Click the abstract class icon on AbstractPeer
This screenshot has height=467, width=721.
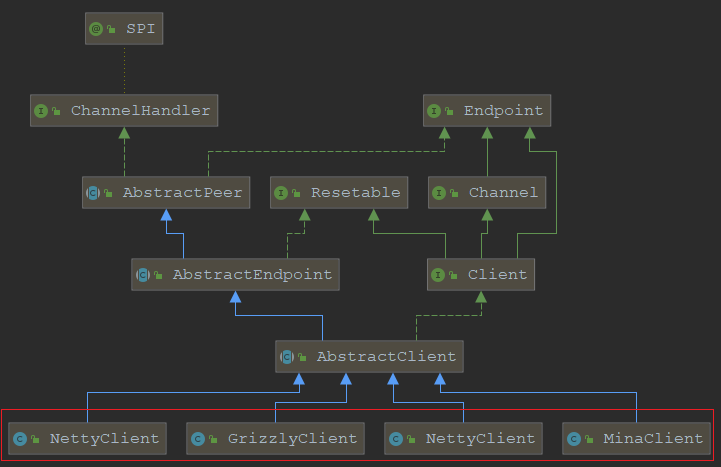coord(93,193)
